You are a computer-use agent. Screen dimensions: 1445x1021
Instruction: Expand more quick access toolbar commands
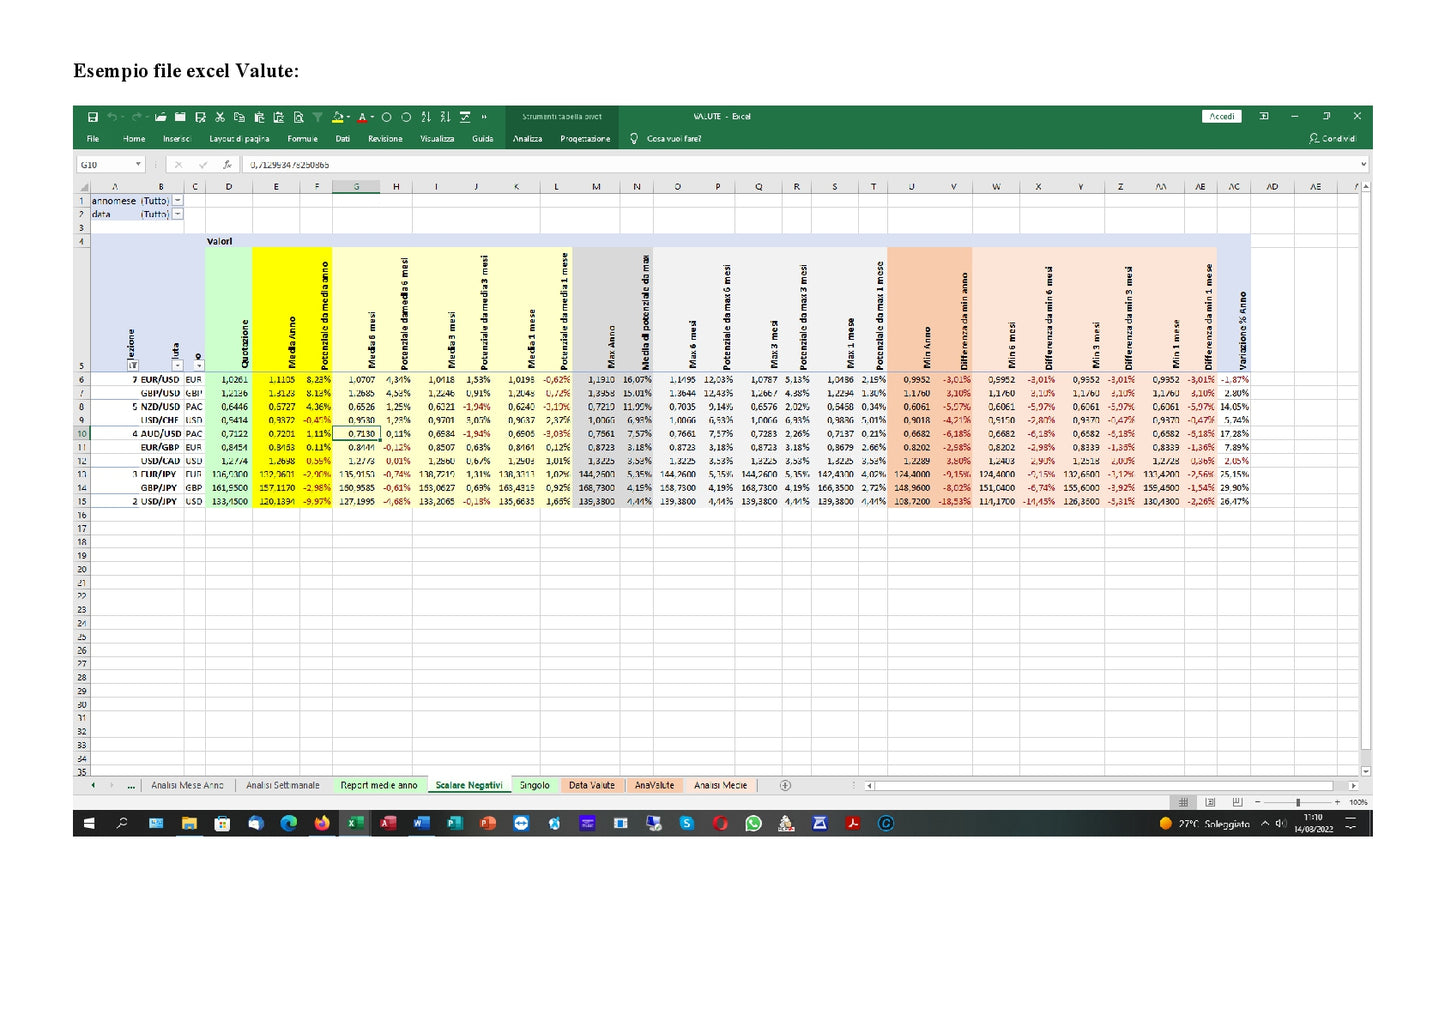click(x=484, y=117)
